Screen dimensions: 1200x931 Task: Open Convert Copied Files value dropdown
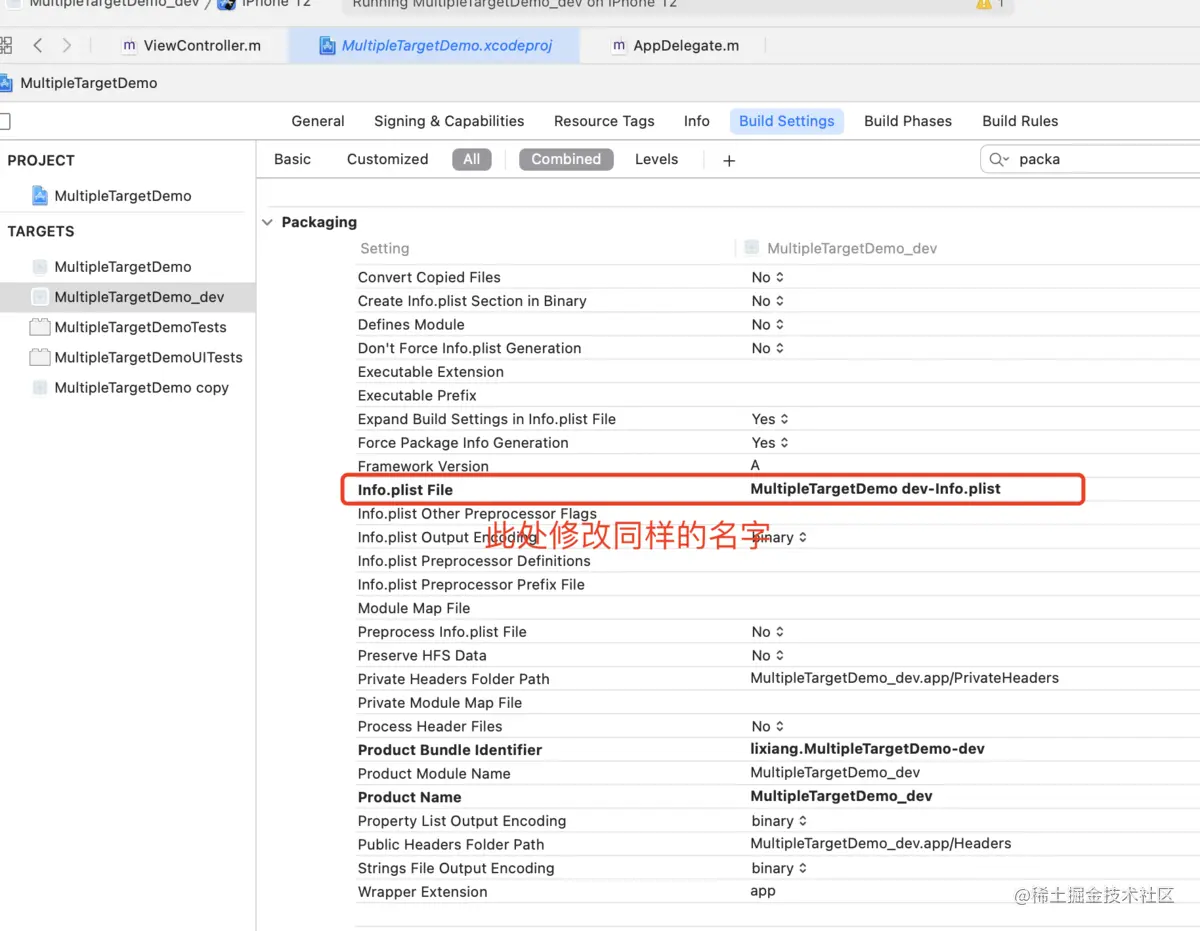click(768, 277)
